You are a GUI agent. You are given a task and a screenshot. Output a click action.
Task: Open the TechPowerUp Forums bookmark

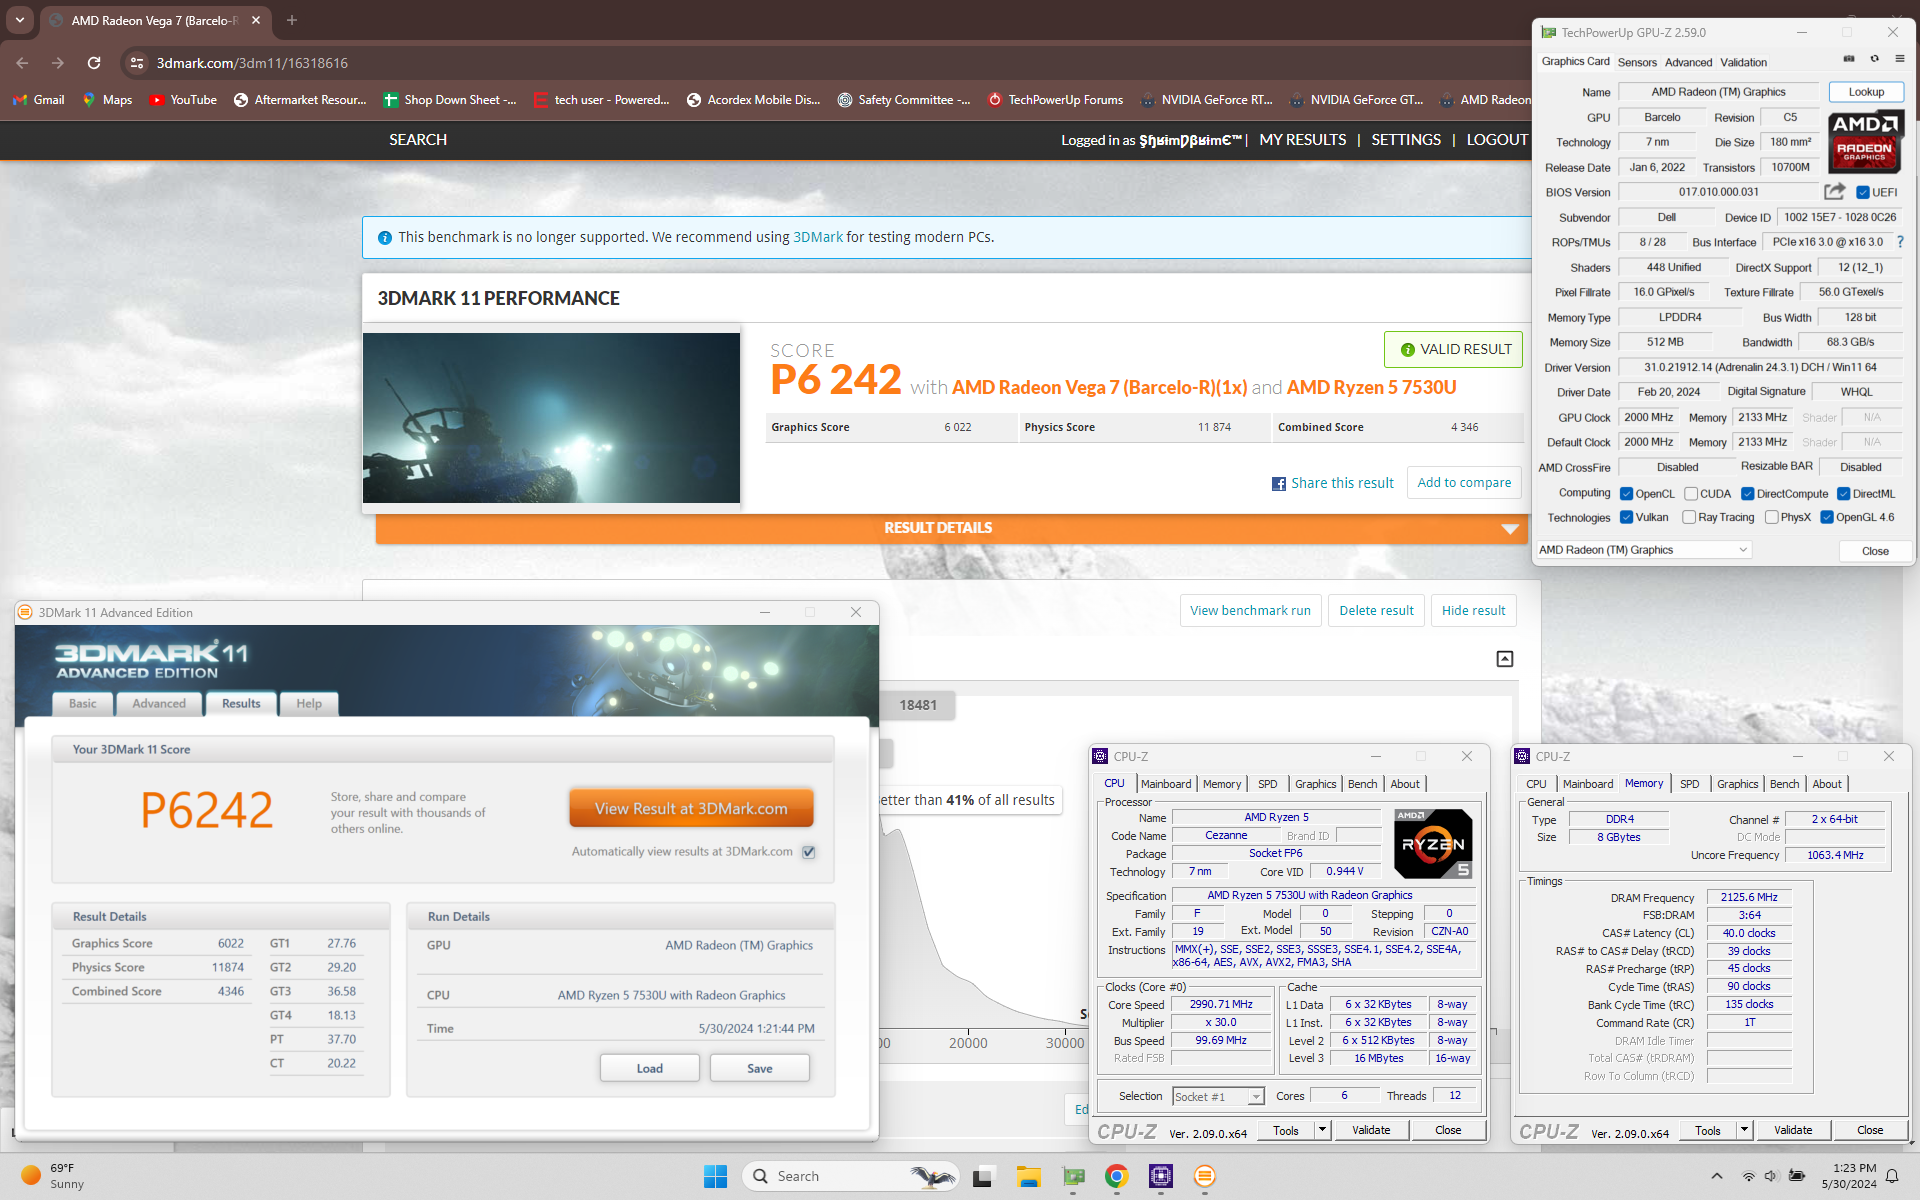1055,100
